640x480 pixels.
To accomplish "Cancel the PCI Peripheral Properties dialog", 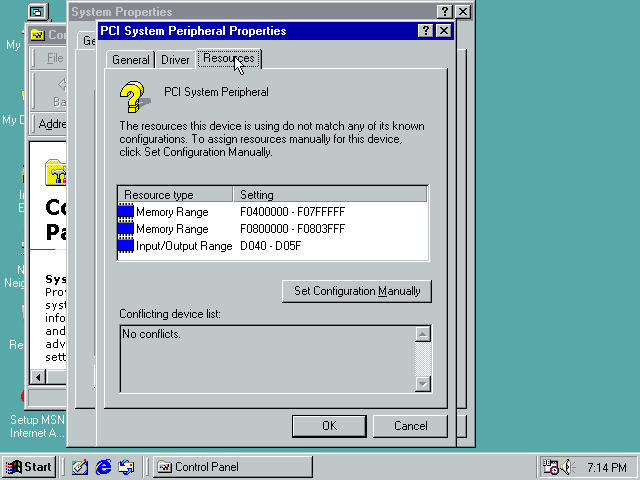I will click(410, 426).
